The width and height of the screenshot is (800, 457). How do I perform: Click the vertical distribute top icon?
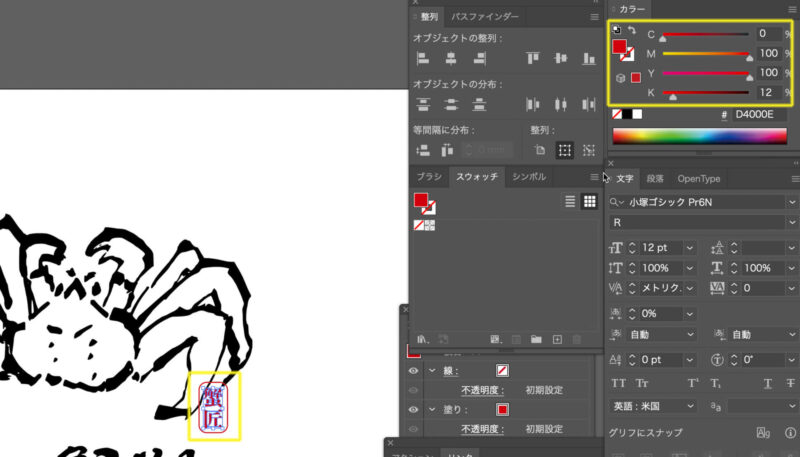click(423, 105)
